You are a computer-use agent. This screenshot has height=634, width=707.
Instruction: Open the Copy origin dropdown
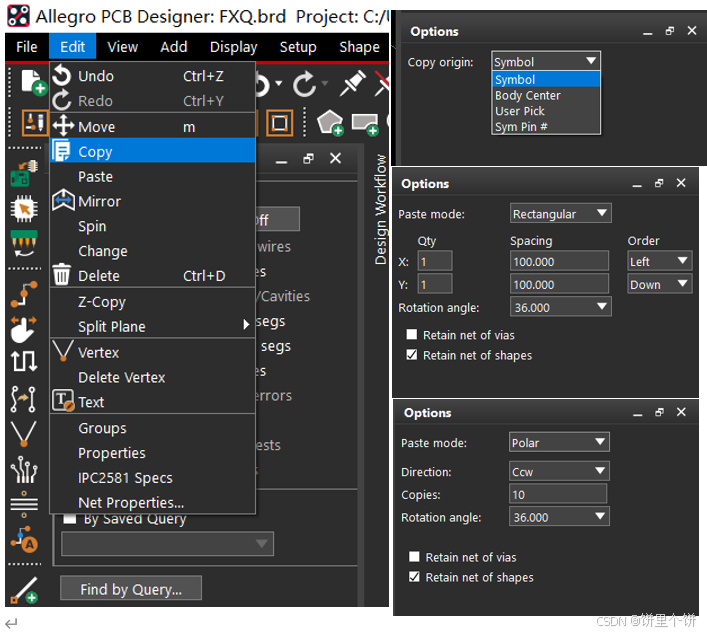click(546, 61)
